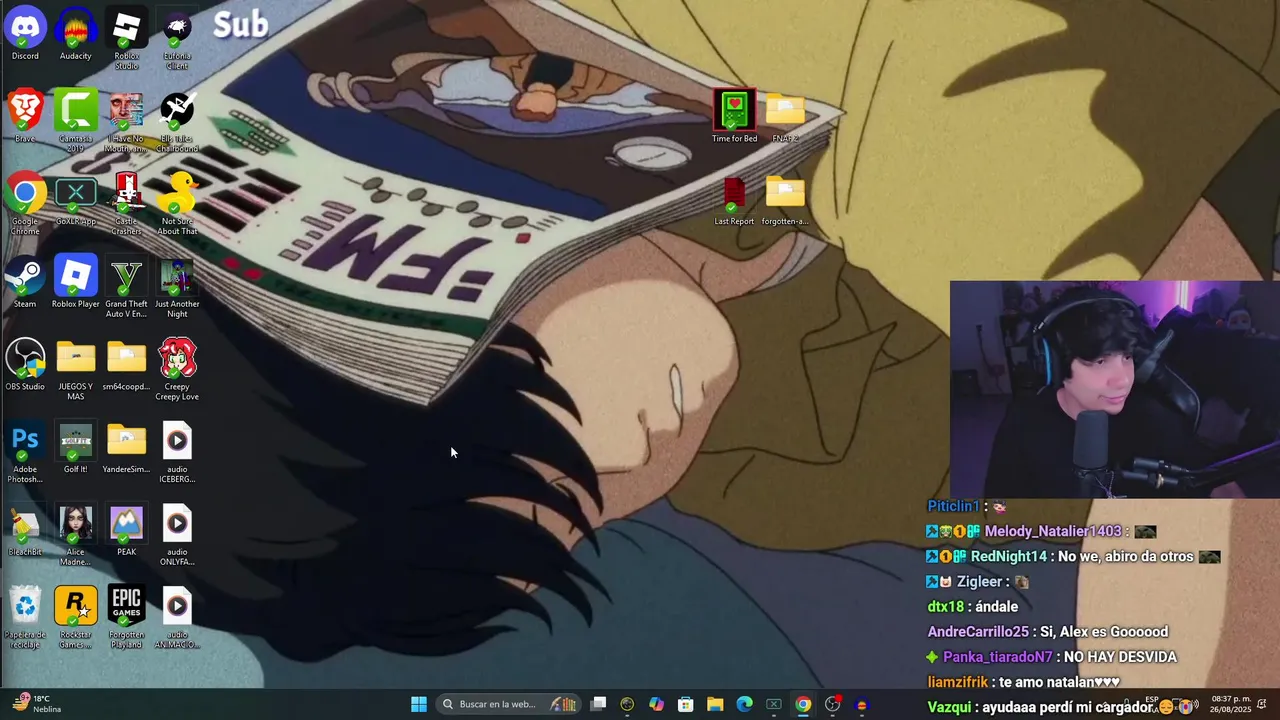This screenshot has height=720, width=1280.
Task: Open the Brave browser desktop icon
Action: pyautogui.click(x=25, y=116)
